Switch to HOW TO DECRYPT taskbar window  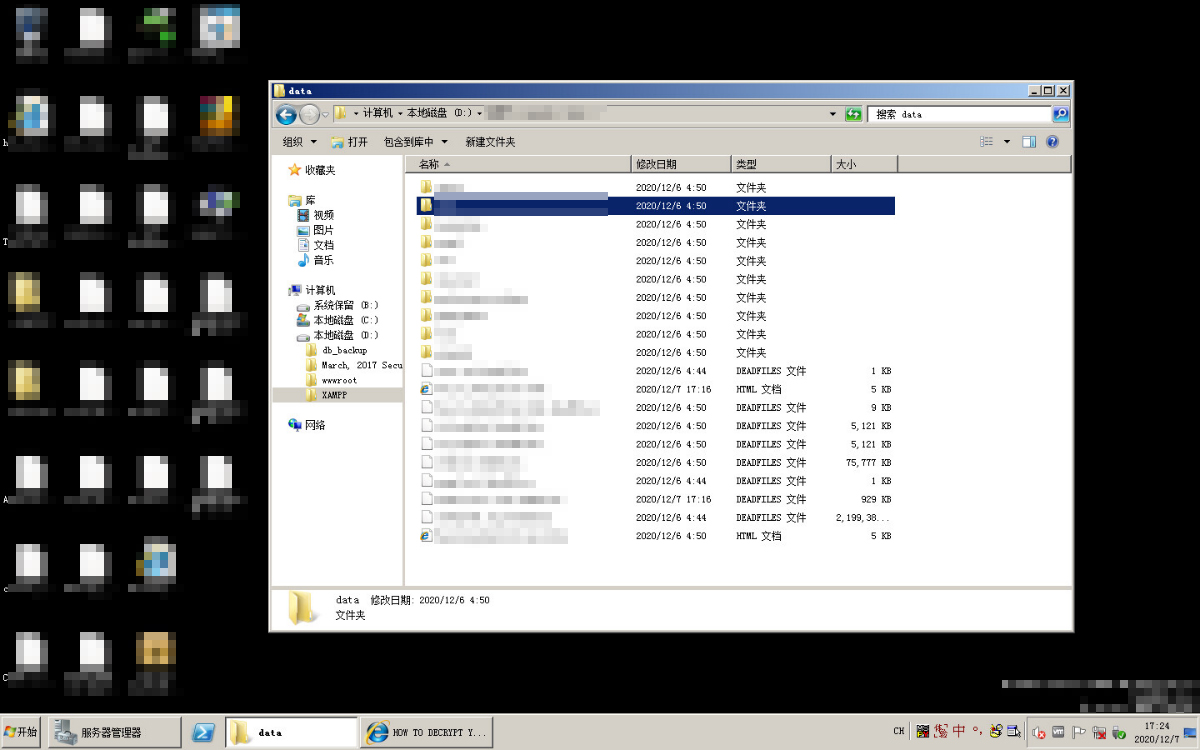pyautogui.click(x=427, y=732)
